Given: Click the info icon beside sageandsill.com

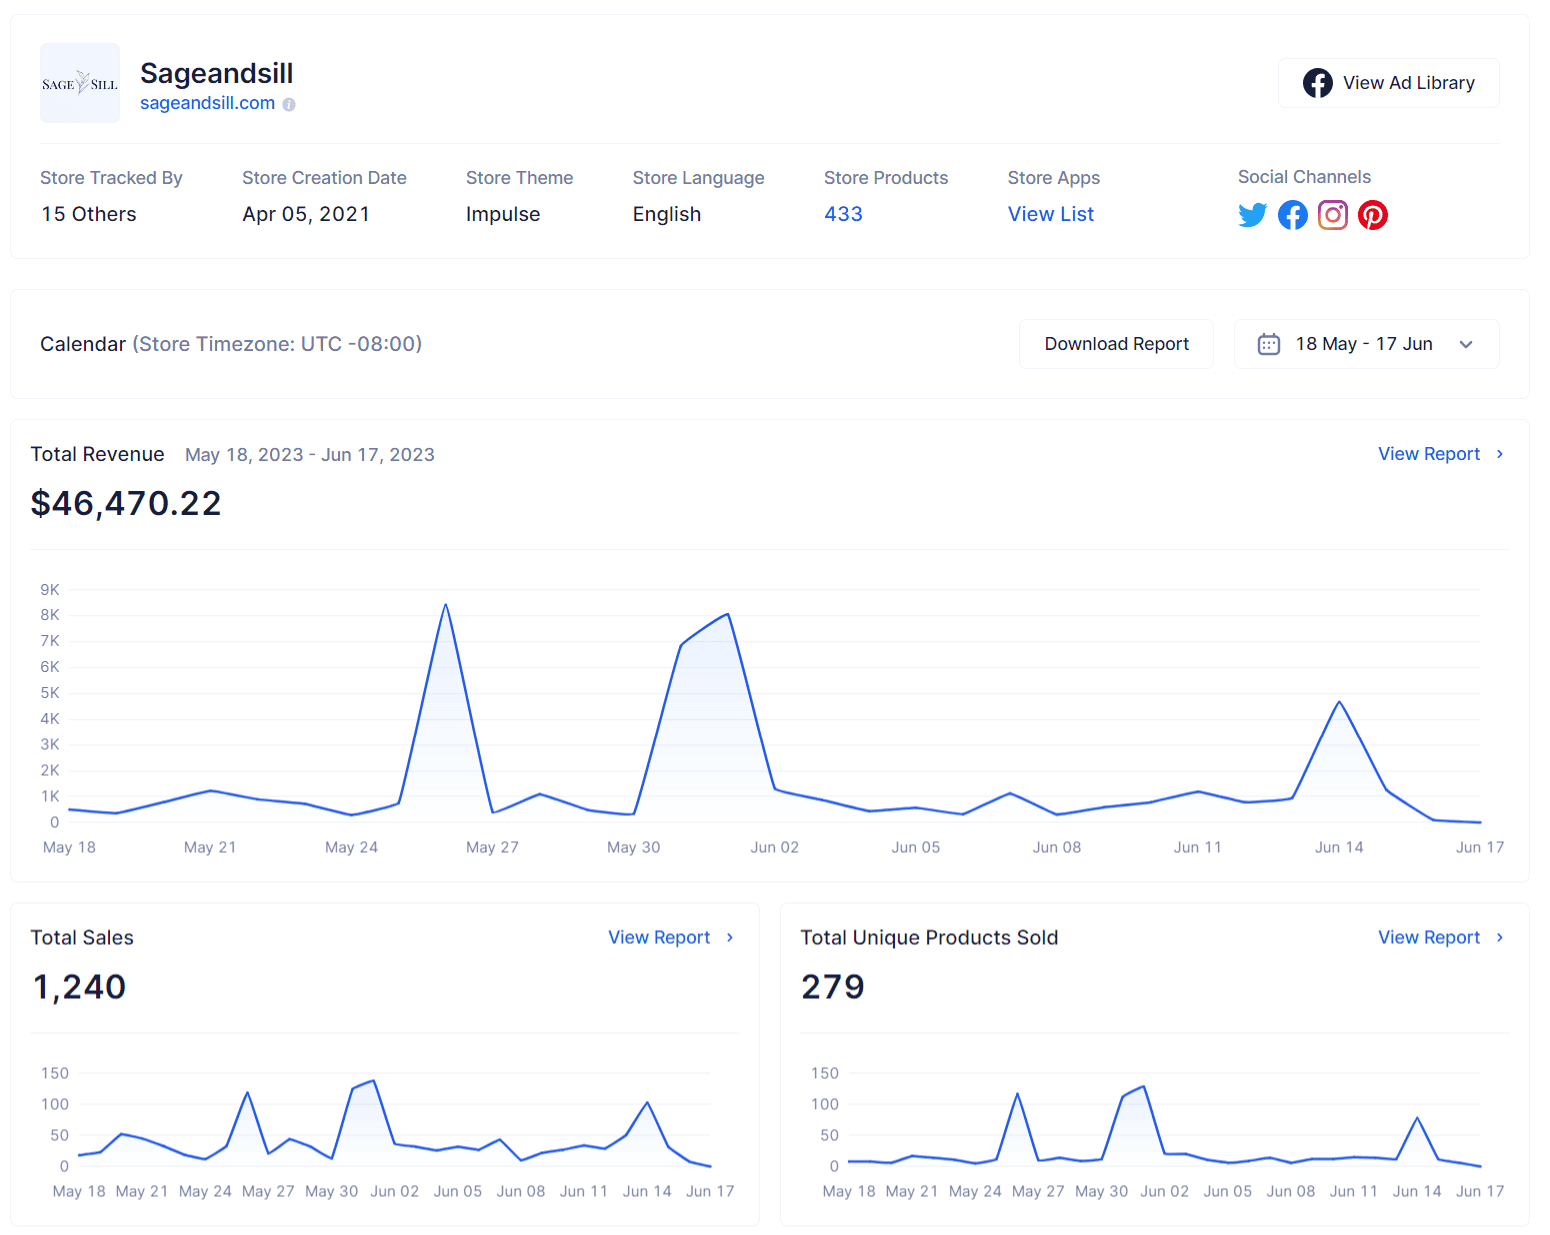Looking at the screenshot, I should tap(288, 103).
